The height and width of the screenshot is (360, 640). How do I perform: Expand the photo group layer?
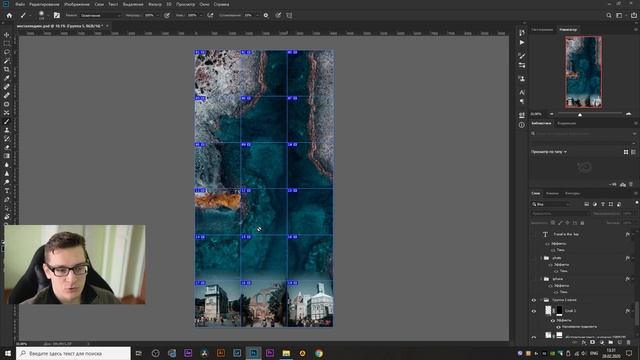tap(541, 258)
